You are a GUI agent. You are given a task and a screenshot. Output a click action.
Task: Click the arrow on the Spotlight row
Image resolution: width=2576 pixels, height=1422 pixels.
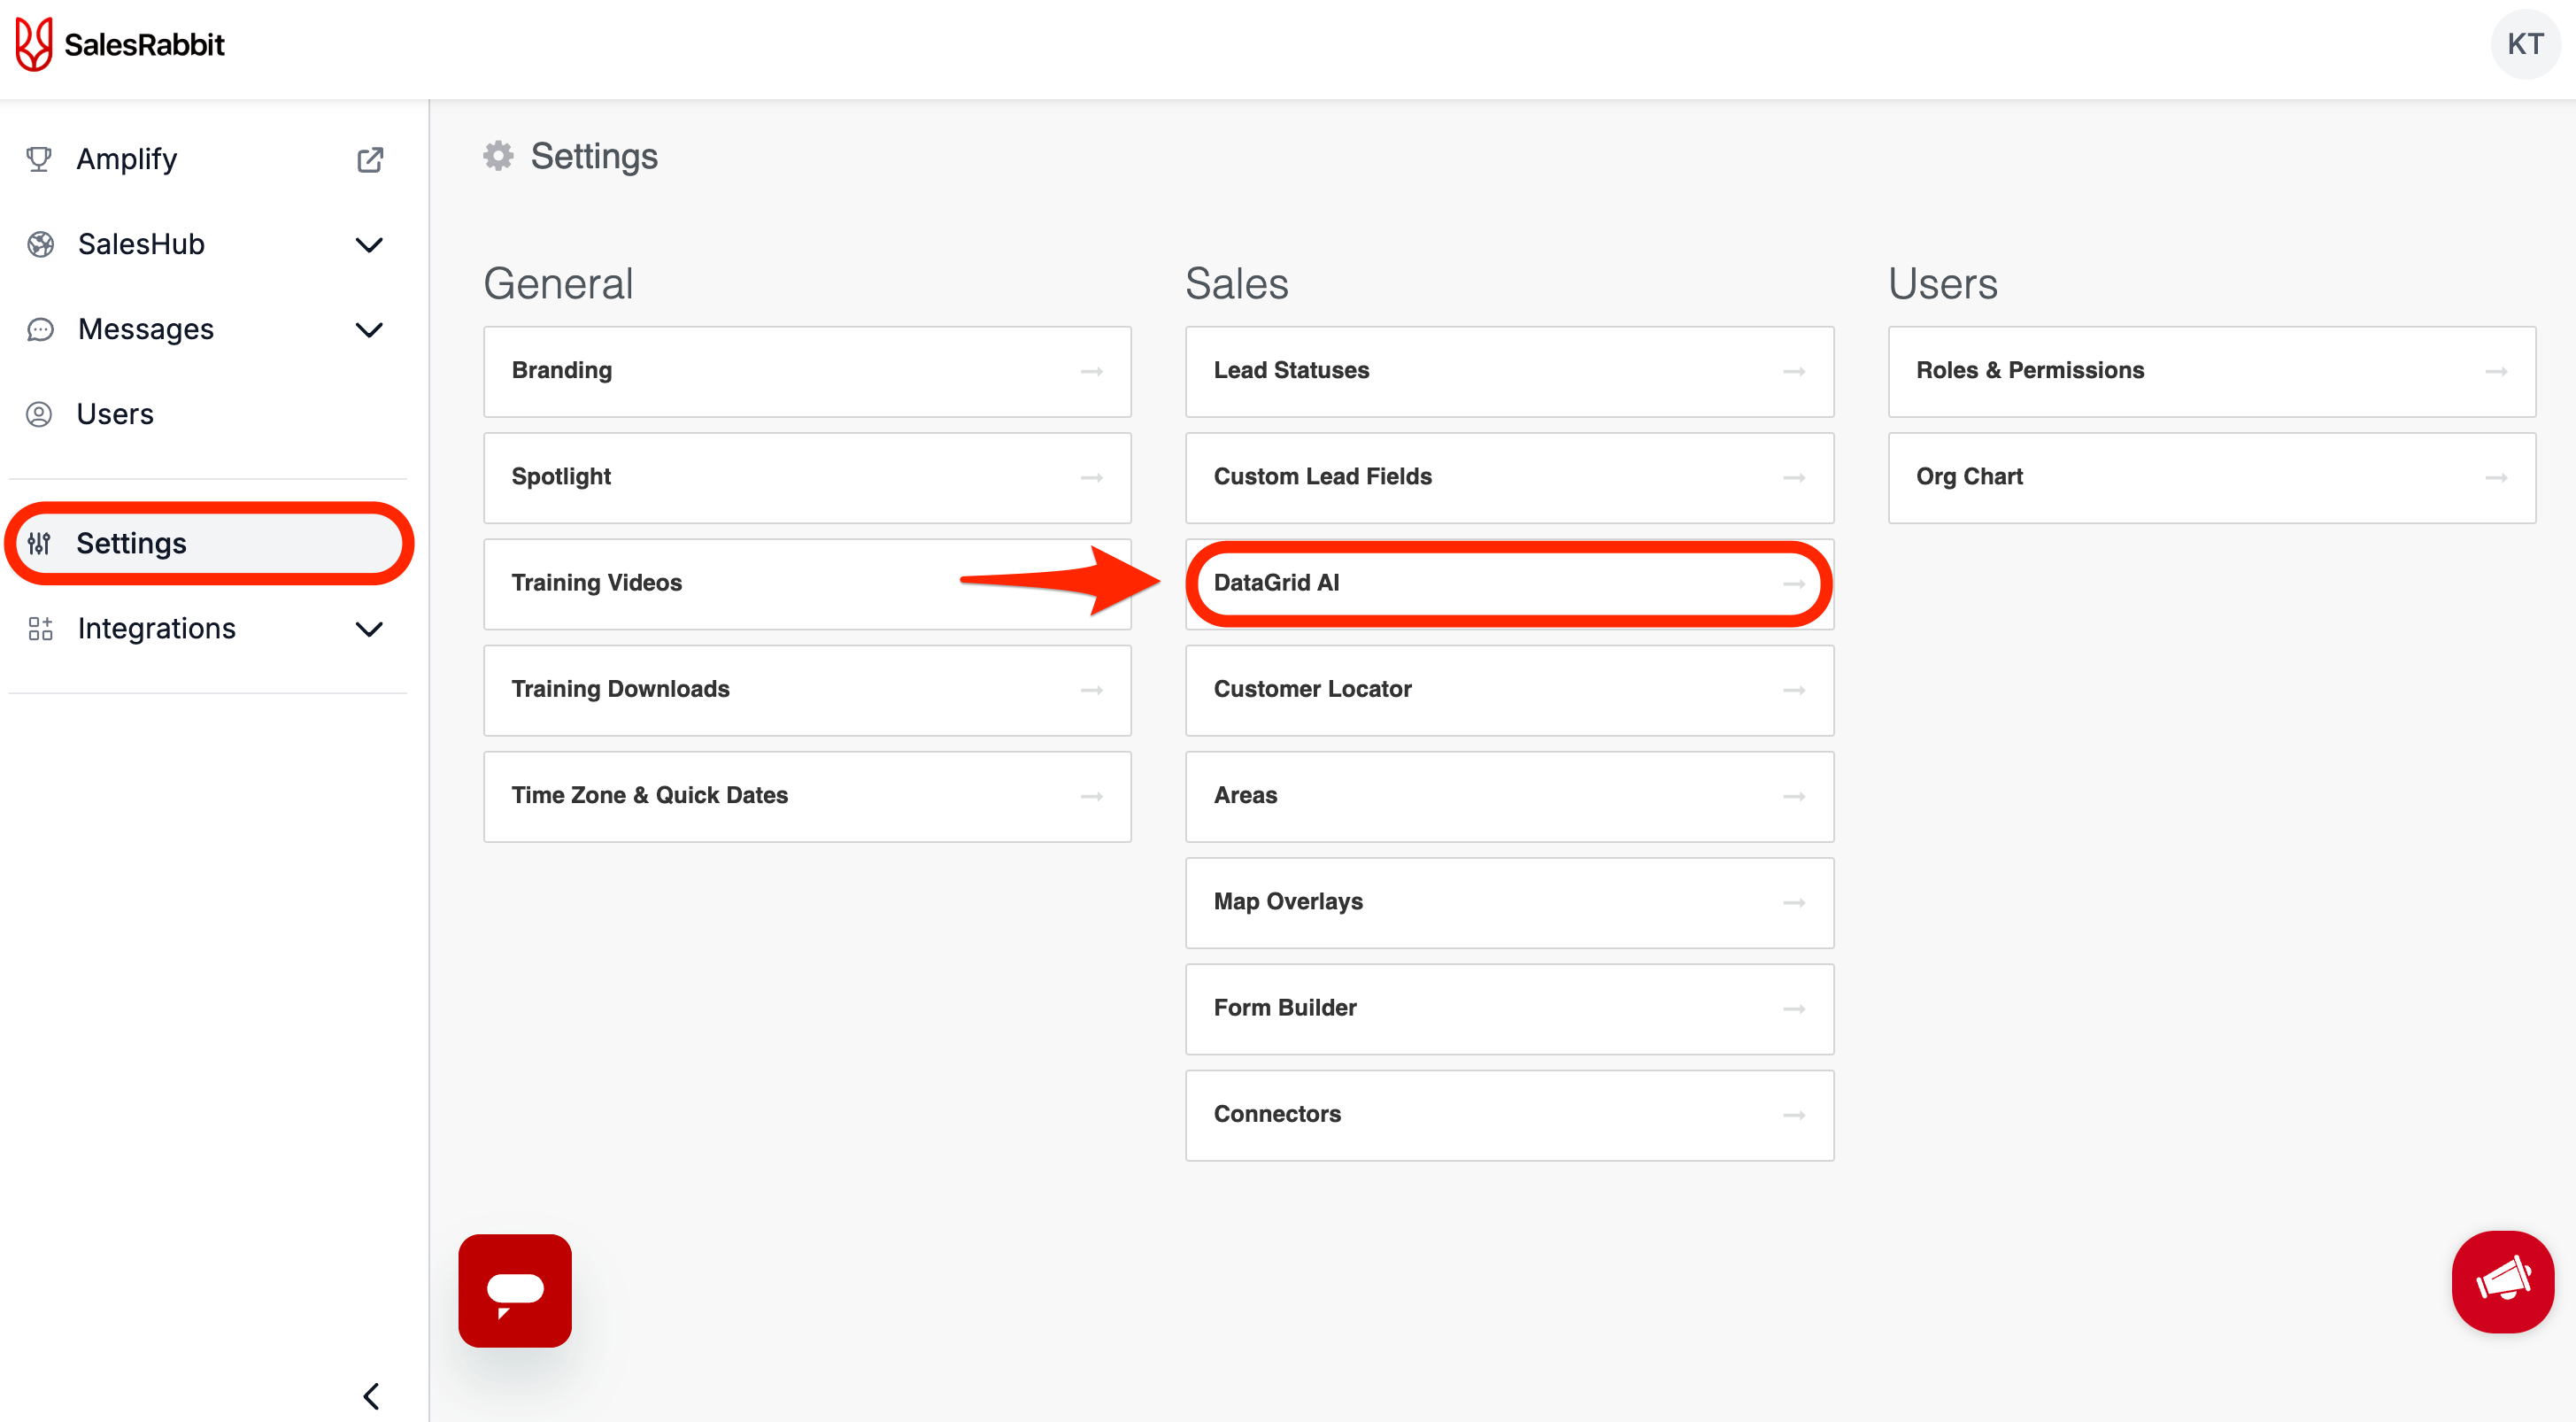click(1092, 477)
